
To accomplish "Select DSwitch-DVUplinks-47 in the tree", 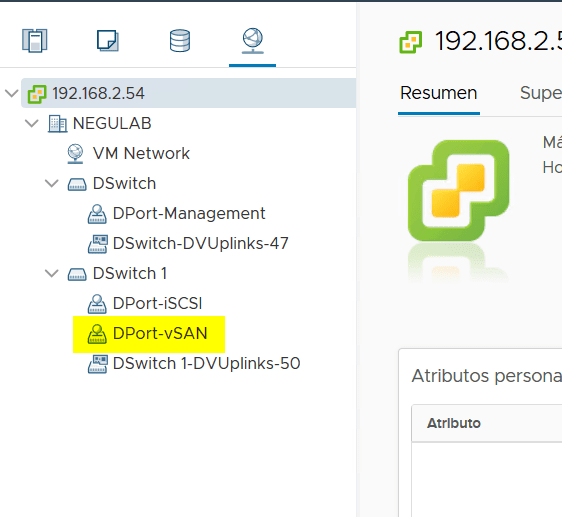I will coord(200,243).
